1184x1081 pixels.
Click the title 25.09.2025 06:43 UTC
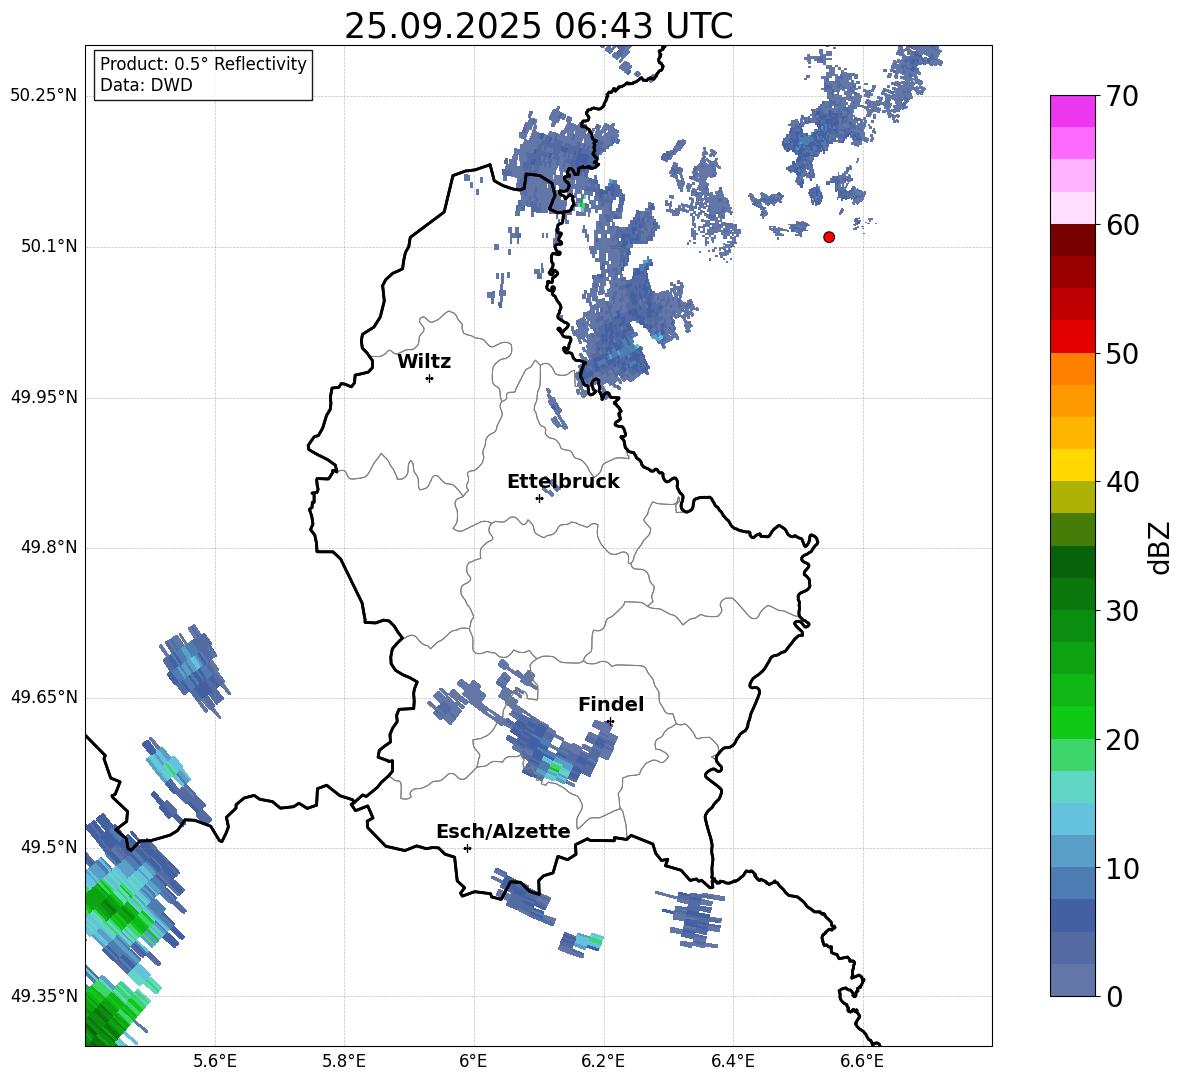[538, 26]
